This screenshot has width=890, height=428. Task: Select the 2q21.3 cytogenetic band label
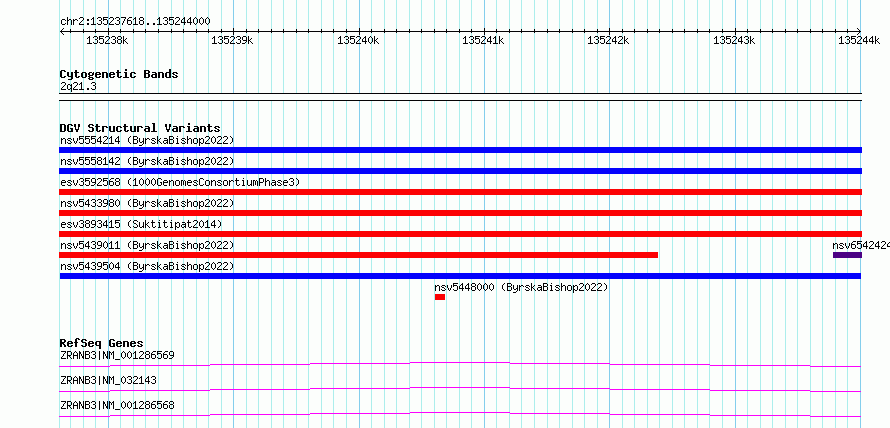click(78, 86)
